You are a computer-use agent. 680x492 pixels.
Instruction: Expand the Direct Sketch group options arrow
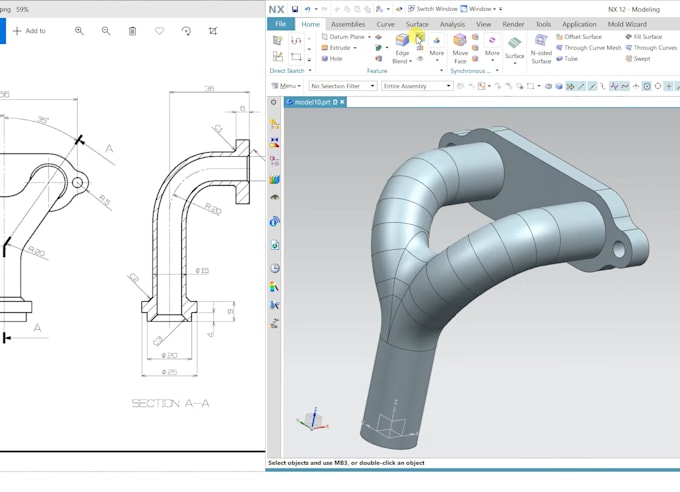(x=310, y=70)
